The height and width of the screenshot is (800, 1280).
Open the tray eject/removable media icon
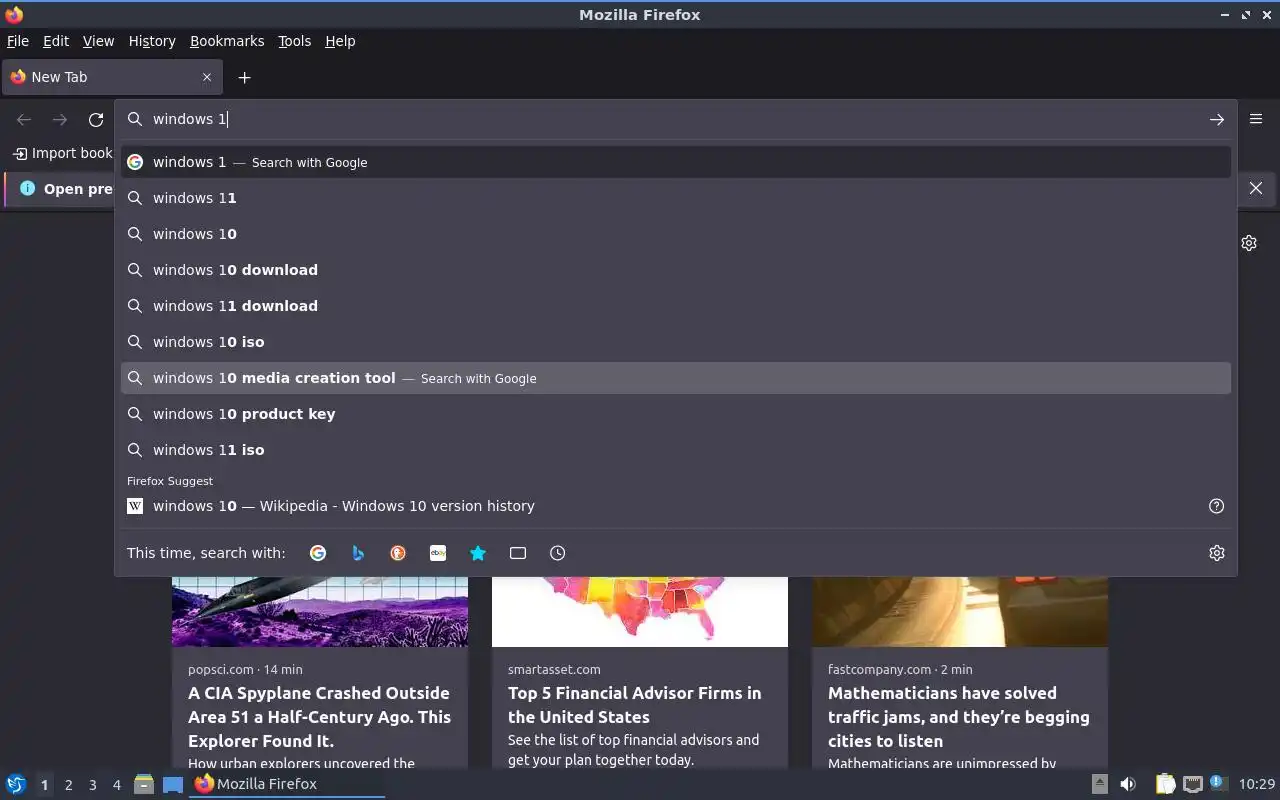point(1099,784)
